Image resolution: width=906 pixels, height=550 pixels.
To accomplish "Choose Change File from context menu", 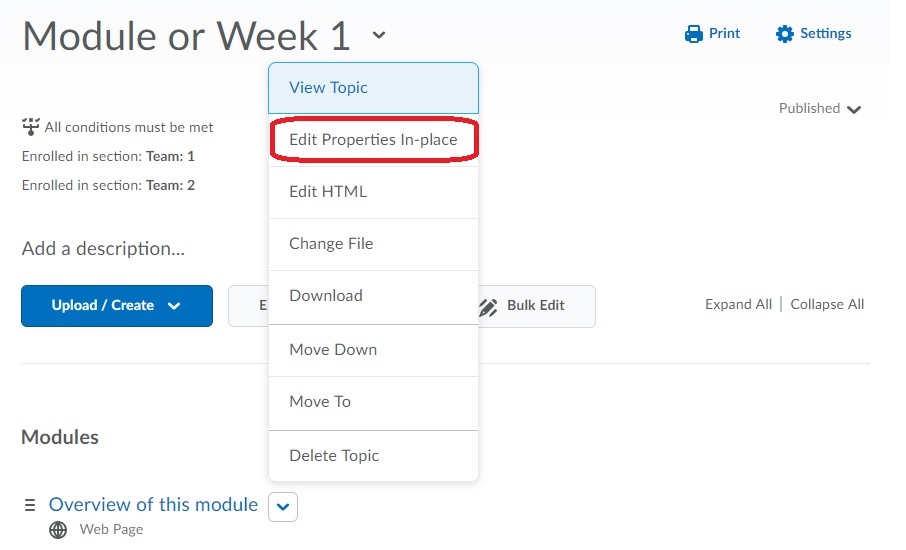I will point(373,244).
